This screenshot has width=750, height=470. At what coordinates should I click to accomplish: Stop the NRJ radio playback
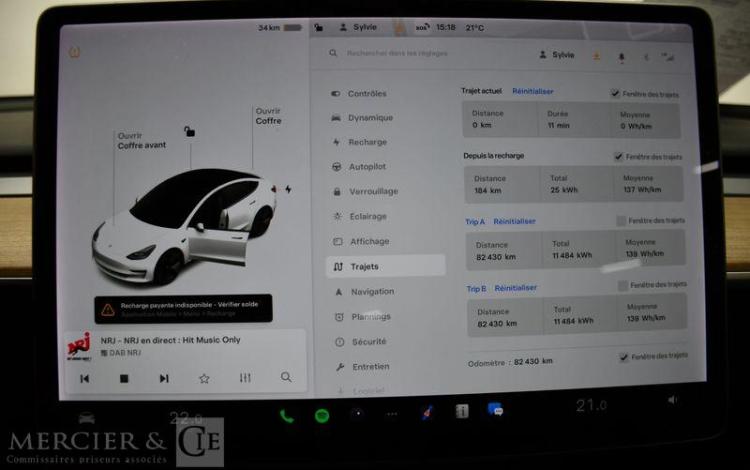click(124, 379)
